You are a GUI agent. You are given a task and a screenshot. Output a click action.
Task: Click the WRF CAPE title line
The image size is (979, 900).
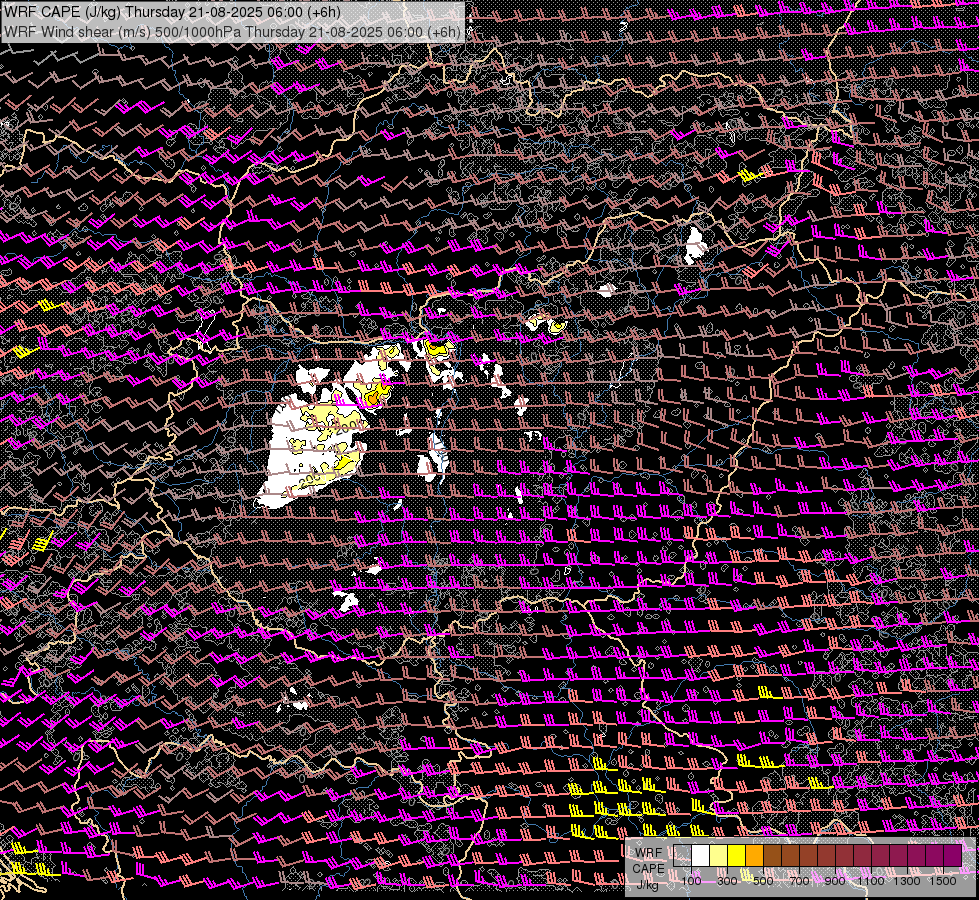[x=172, y=11]
